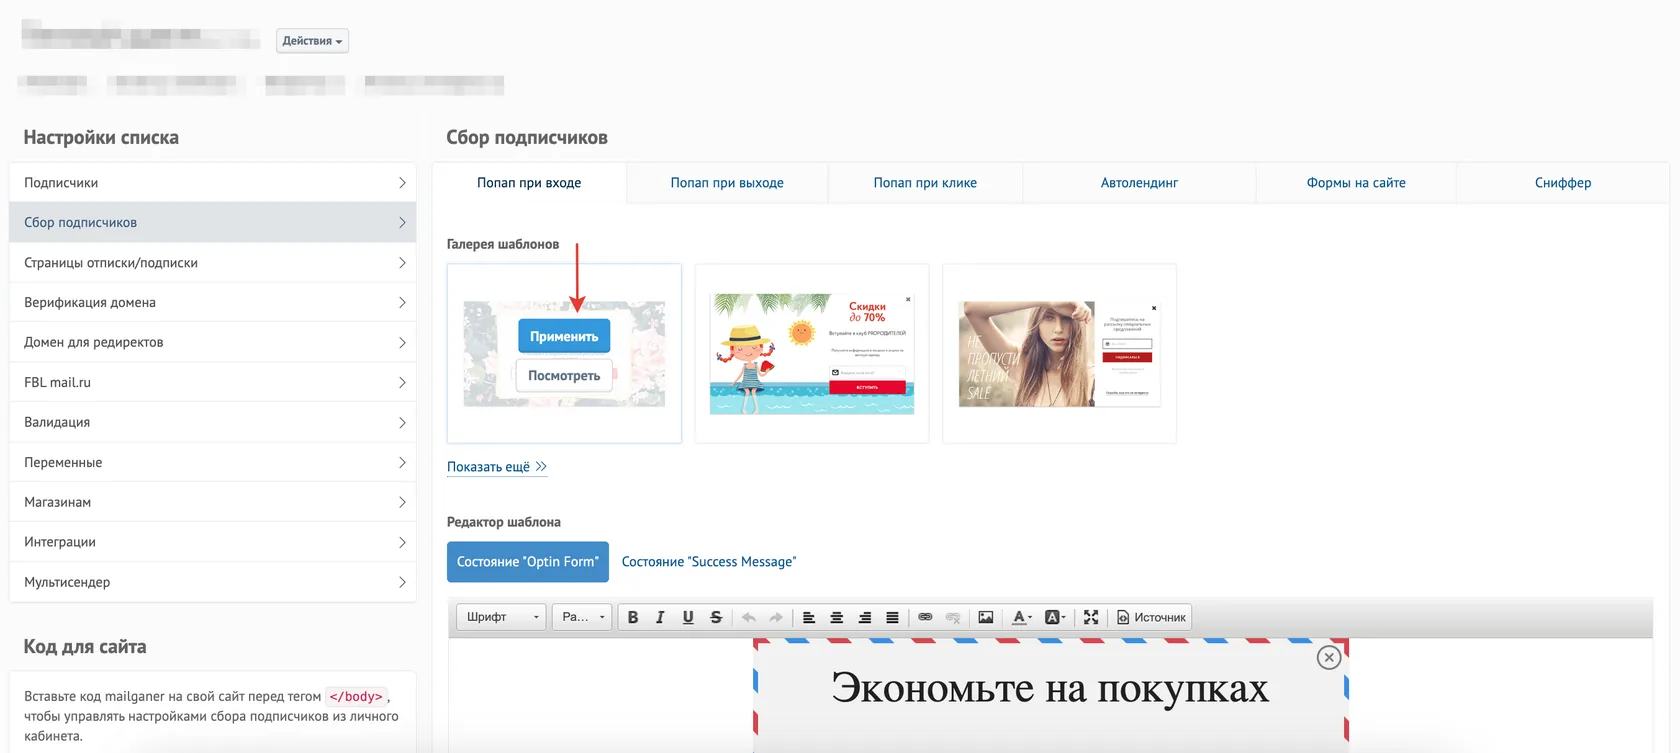Justify text with the justify icon
The width and height of the screenshot is (1680, 753).
pos(892,617)
